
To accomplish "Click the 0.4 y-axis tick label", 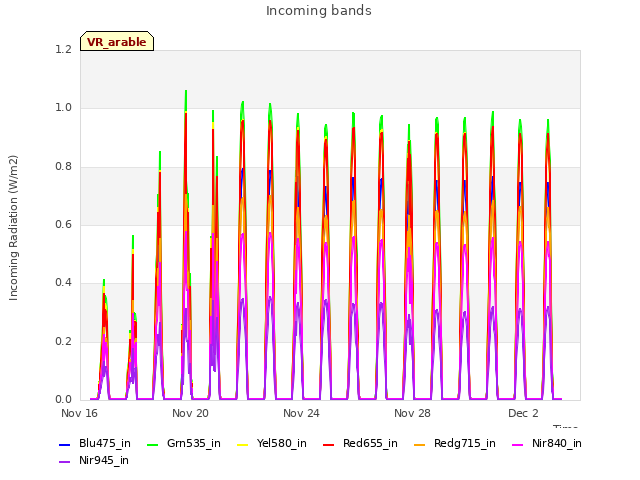I will click(63, 282).
